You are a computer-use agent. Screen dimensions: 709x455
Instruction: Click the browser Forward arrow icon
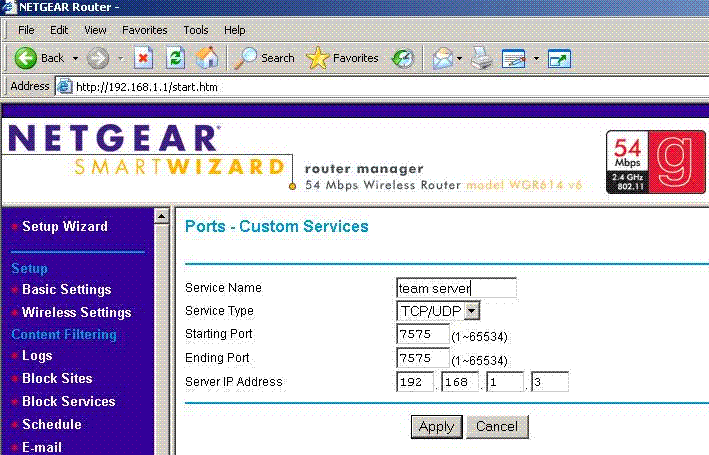click(x=98, y=58)
